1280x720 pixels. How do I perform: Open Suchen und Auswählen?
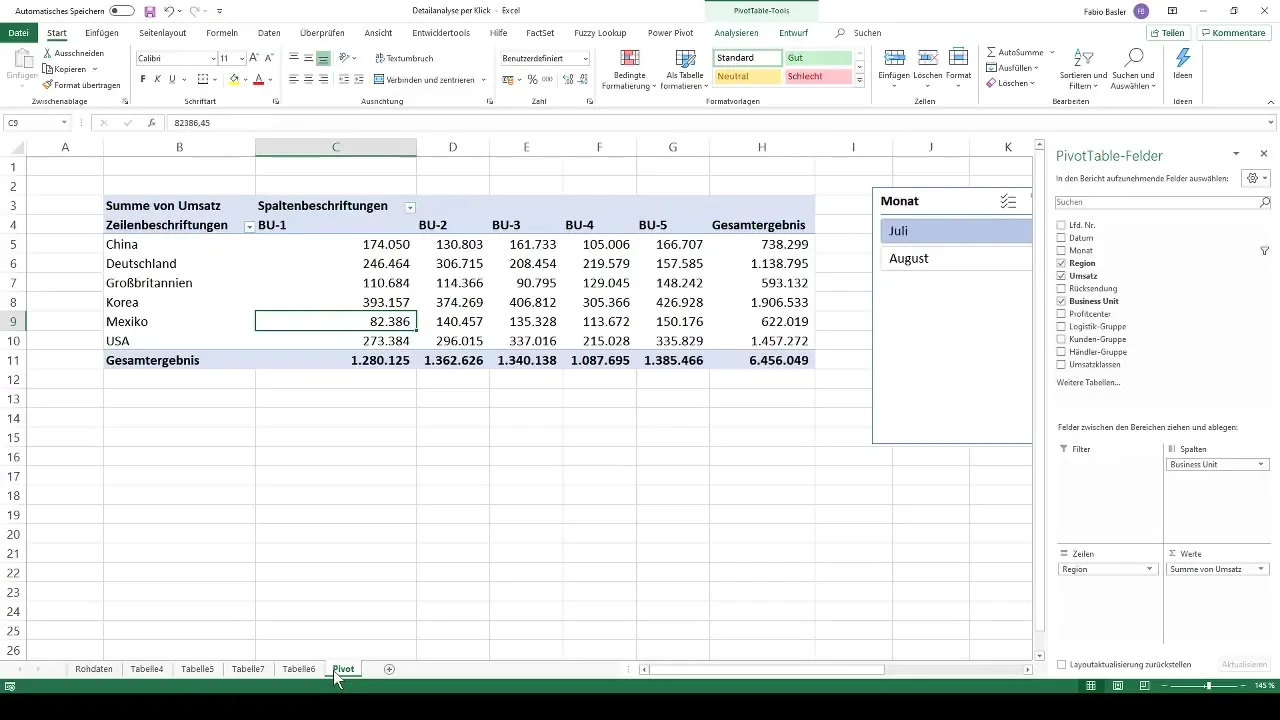click(x=1133, y=69)
